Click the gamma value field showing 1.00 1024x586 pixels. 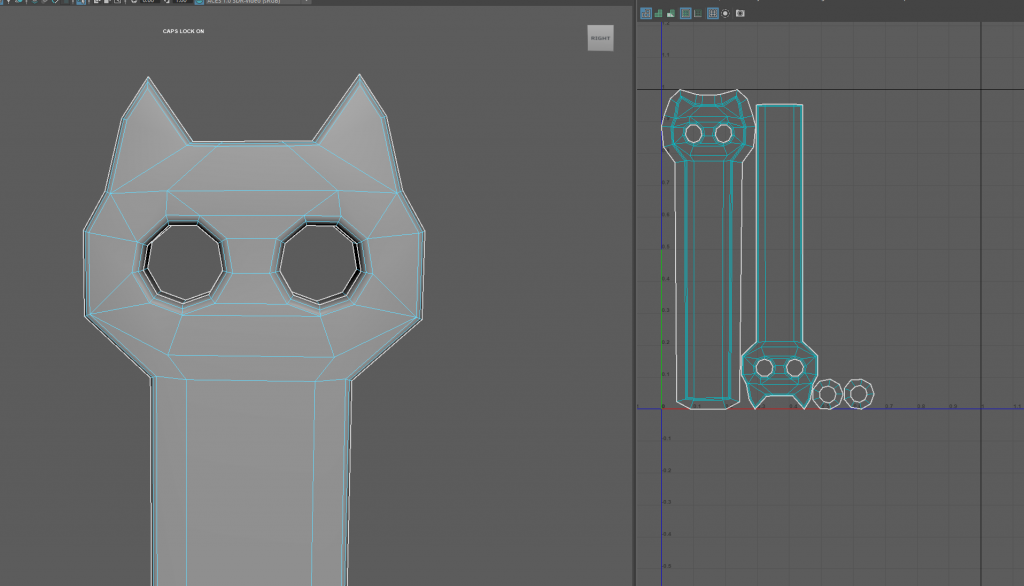point(181,2)
